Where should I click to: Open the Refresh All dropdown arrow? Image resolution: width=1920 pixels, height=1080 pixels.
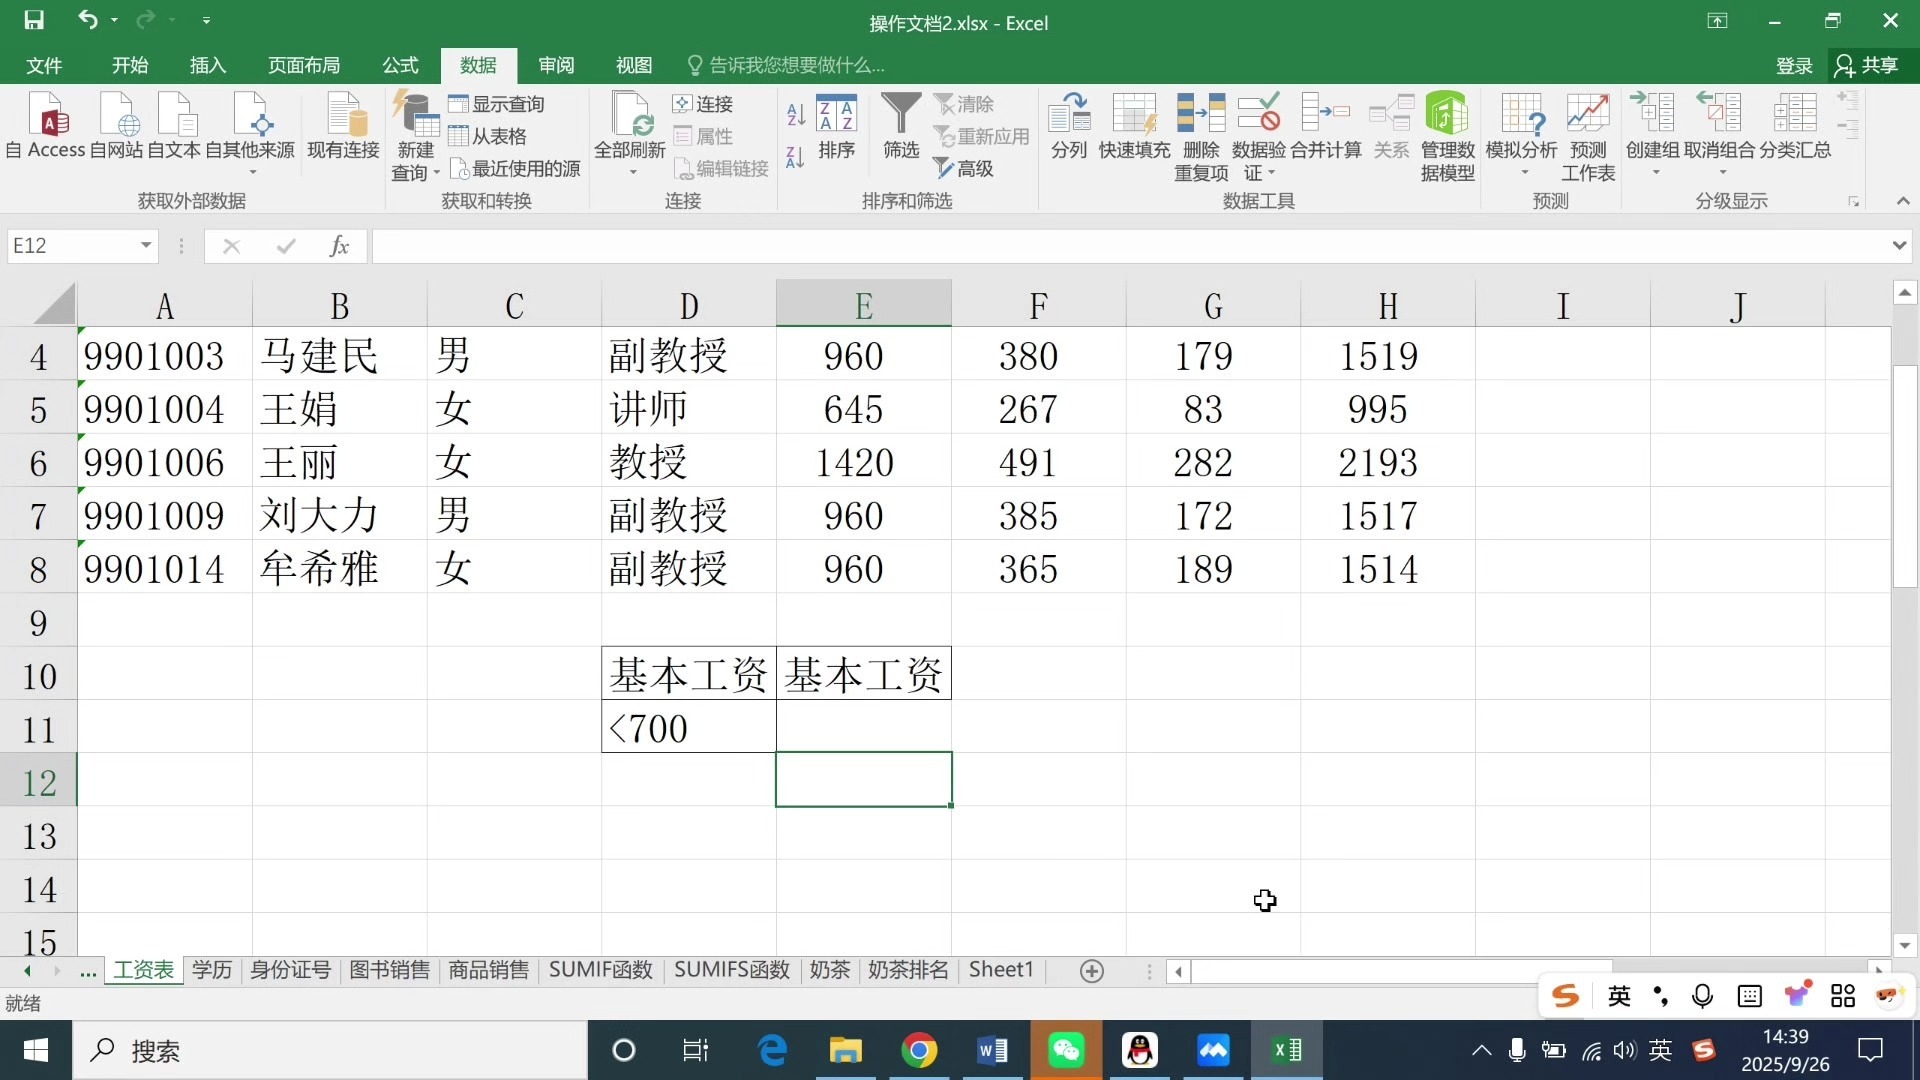[631, 173]
